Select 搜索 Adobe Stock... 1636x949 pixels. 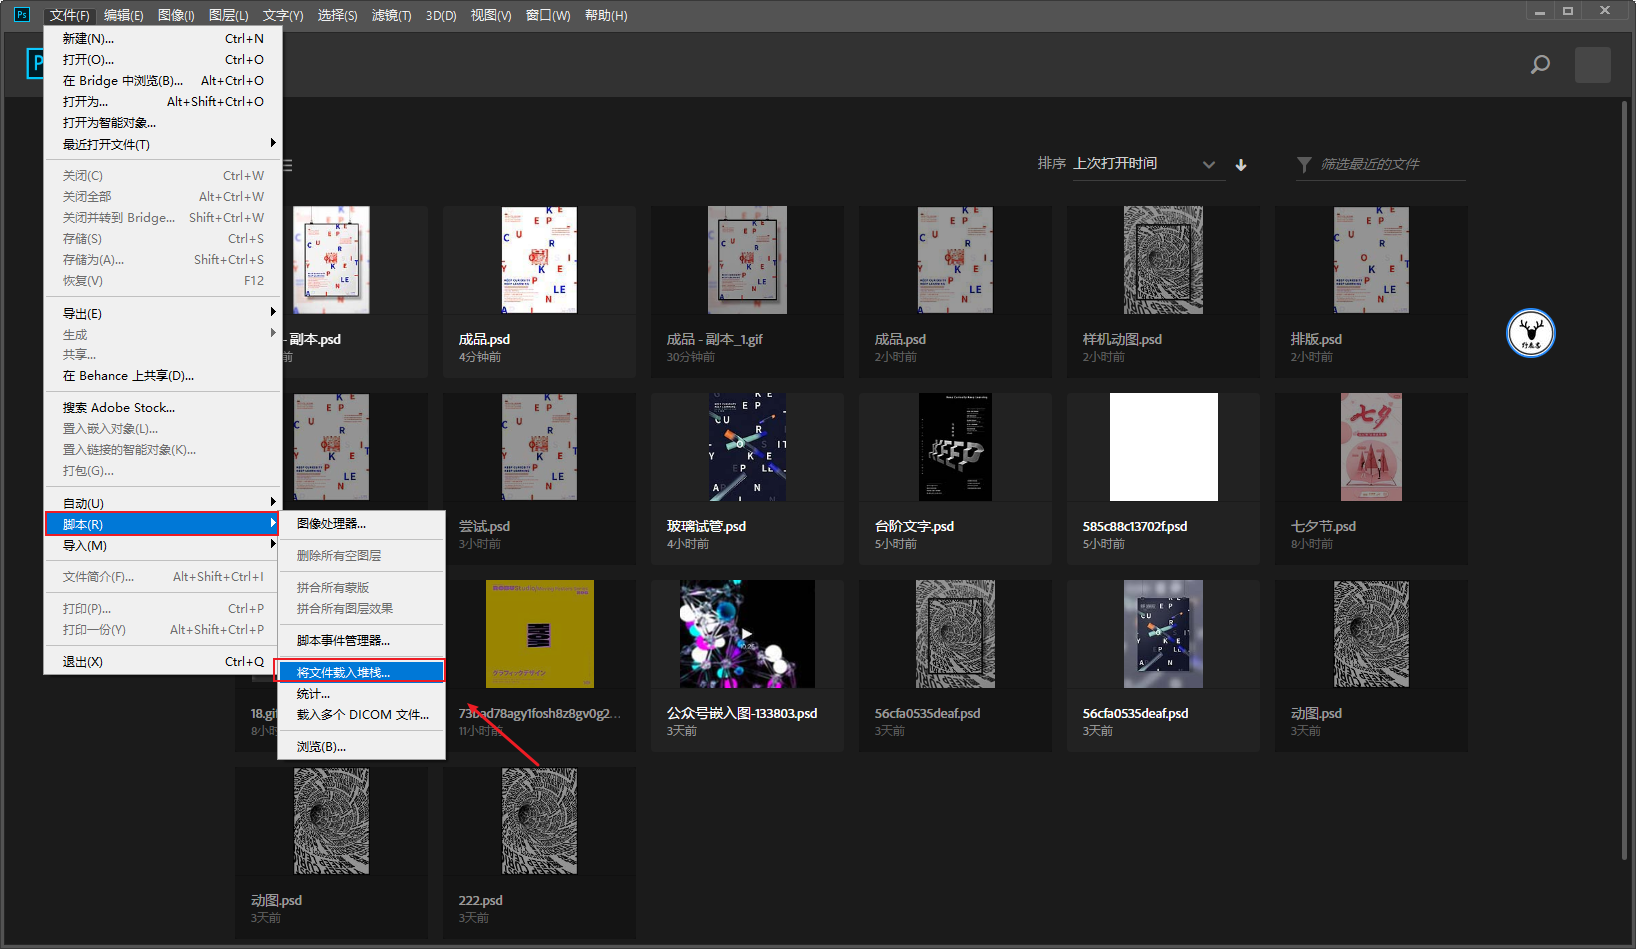point(163,407)
